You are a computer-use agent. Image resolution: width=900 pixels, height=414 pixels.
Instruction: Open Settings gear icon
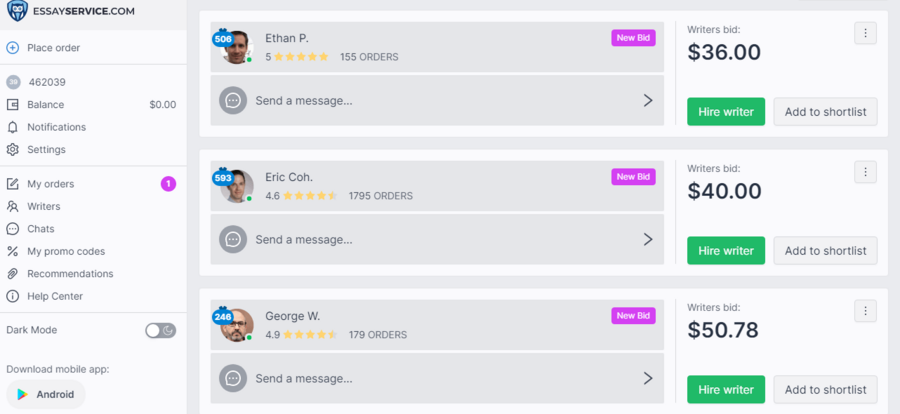click(x=13, y=149)
